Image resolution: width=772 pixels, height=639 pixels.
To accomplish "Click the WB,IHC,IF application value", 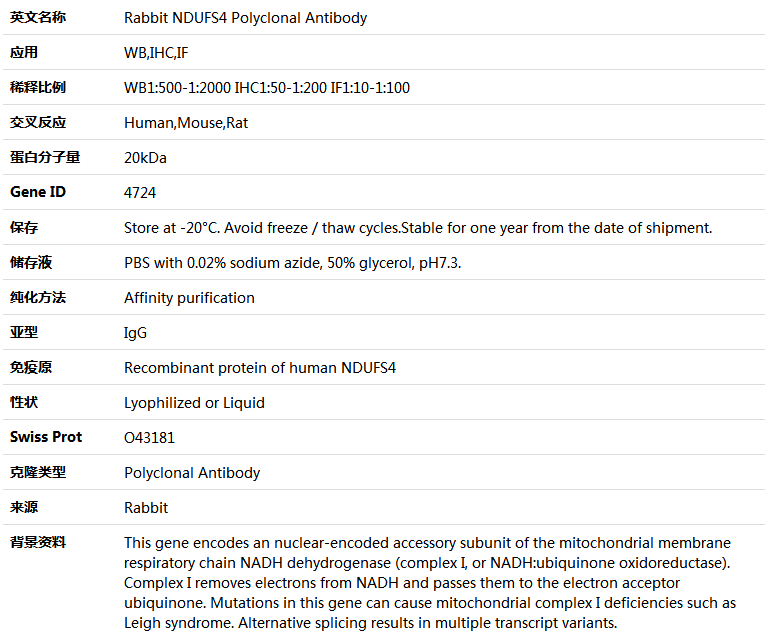I will point(156,52).
